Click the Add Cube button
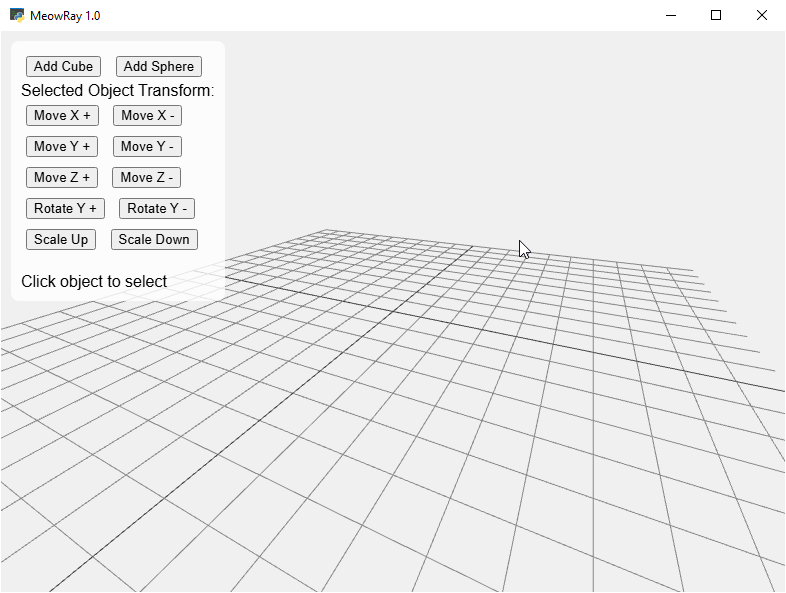Viewport: 786px width, 593px height. (x=63, y=67)
